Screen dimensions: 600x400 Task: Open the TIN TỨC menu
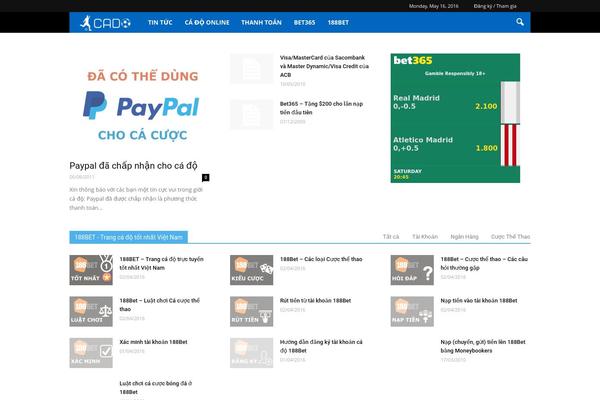click(160, 23)
